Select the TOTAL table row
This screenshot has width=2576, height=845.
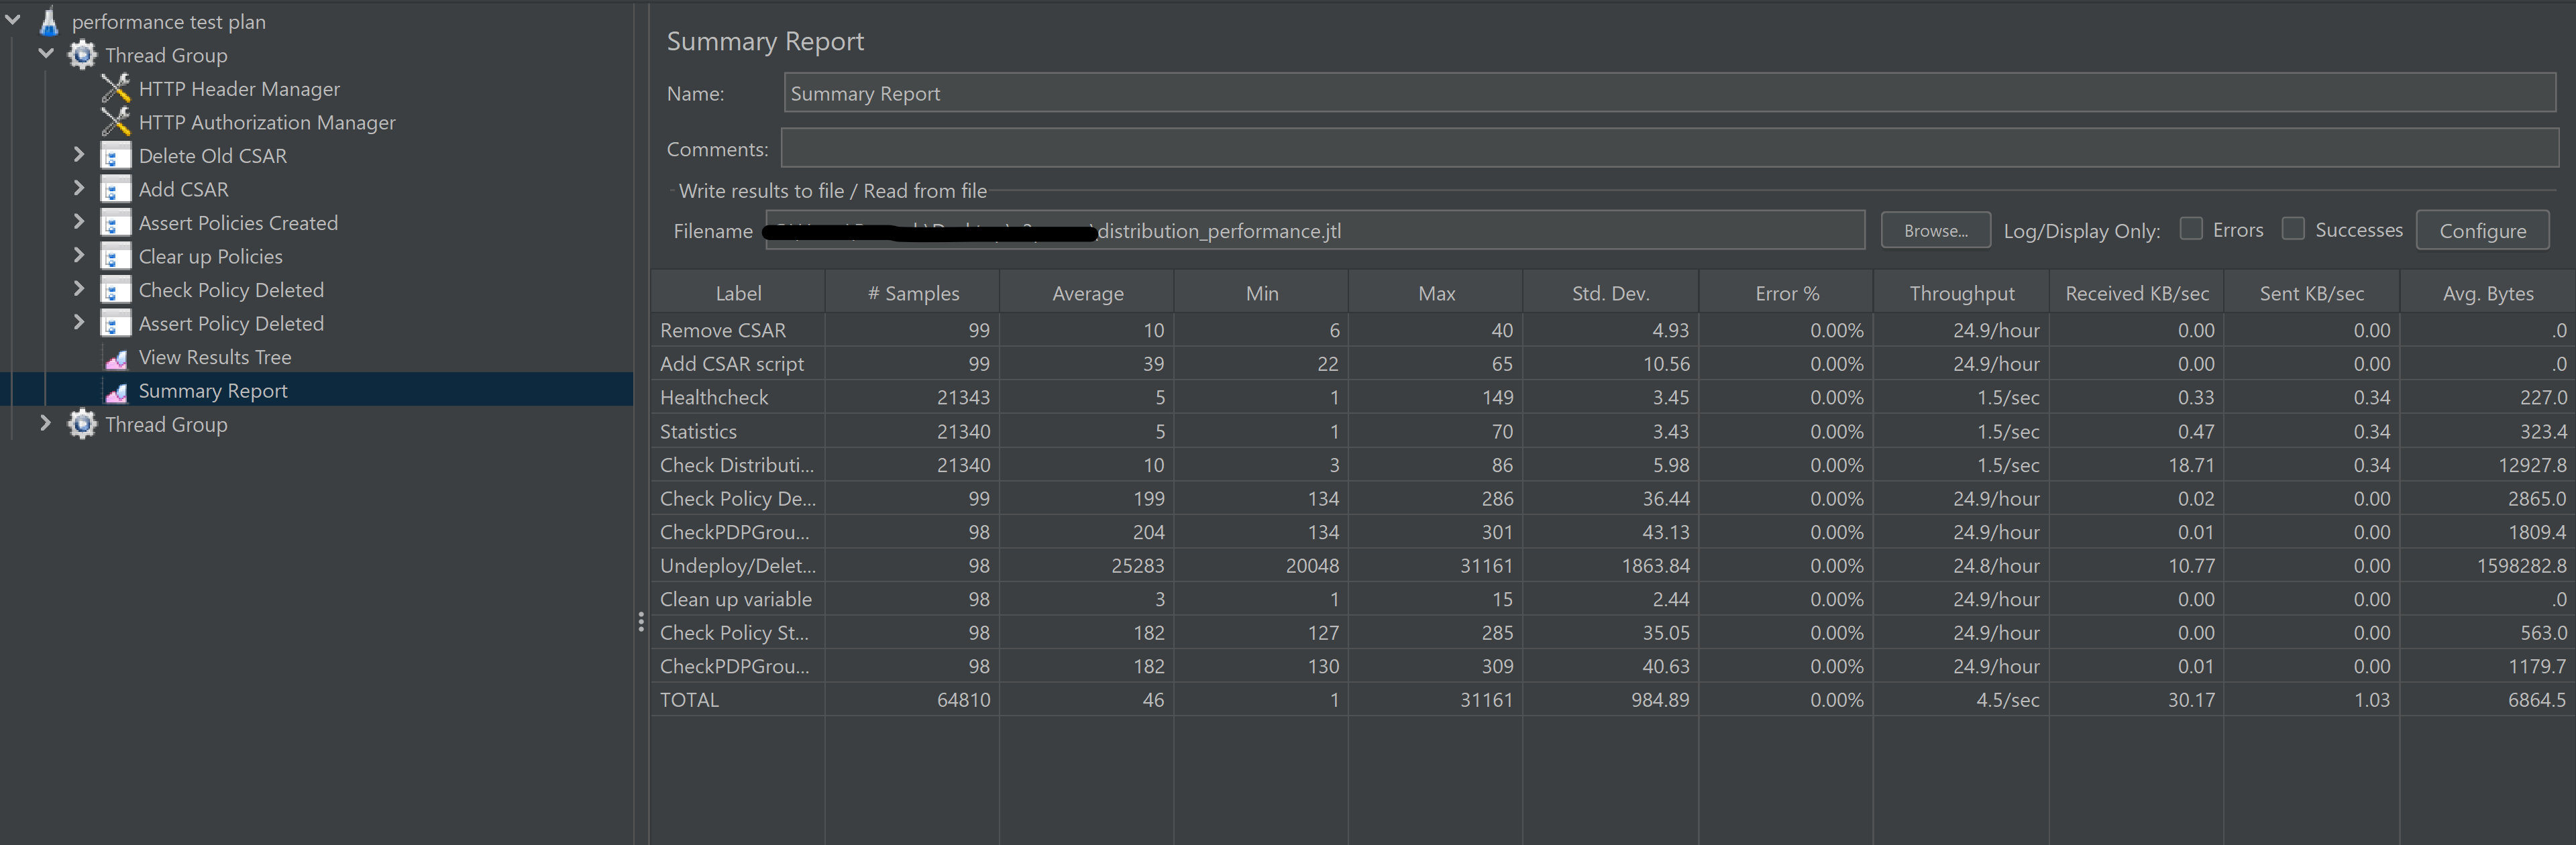tap(1613, 700)
